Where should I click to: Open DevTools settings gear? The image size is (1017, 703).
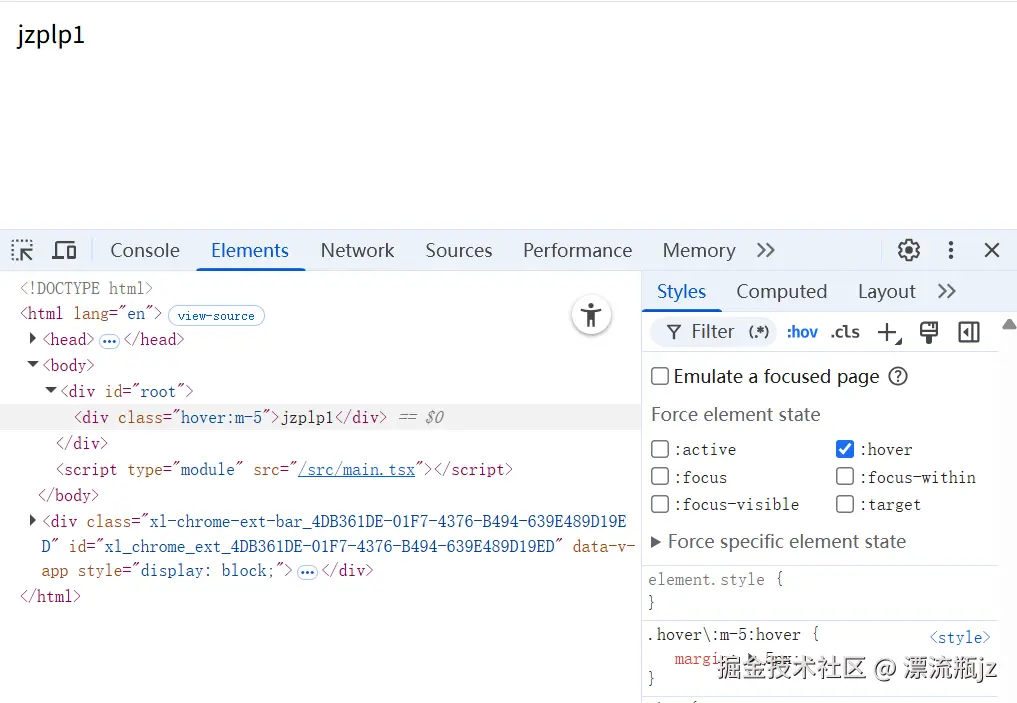click(909, 250)
